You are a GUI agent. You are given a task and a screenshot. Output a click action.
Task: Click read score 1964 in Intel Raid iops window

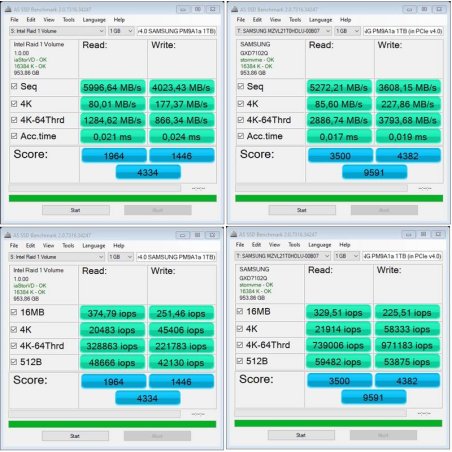click(114, 382)
